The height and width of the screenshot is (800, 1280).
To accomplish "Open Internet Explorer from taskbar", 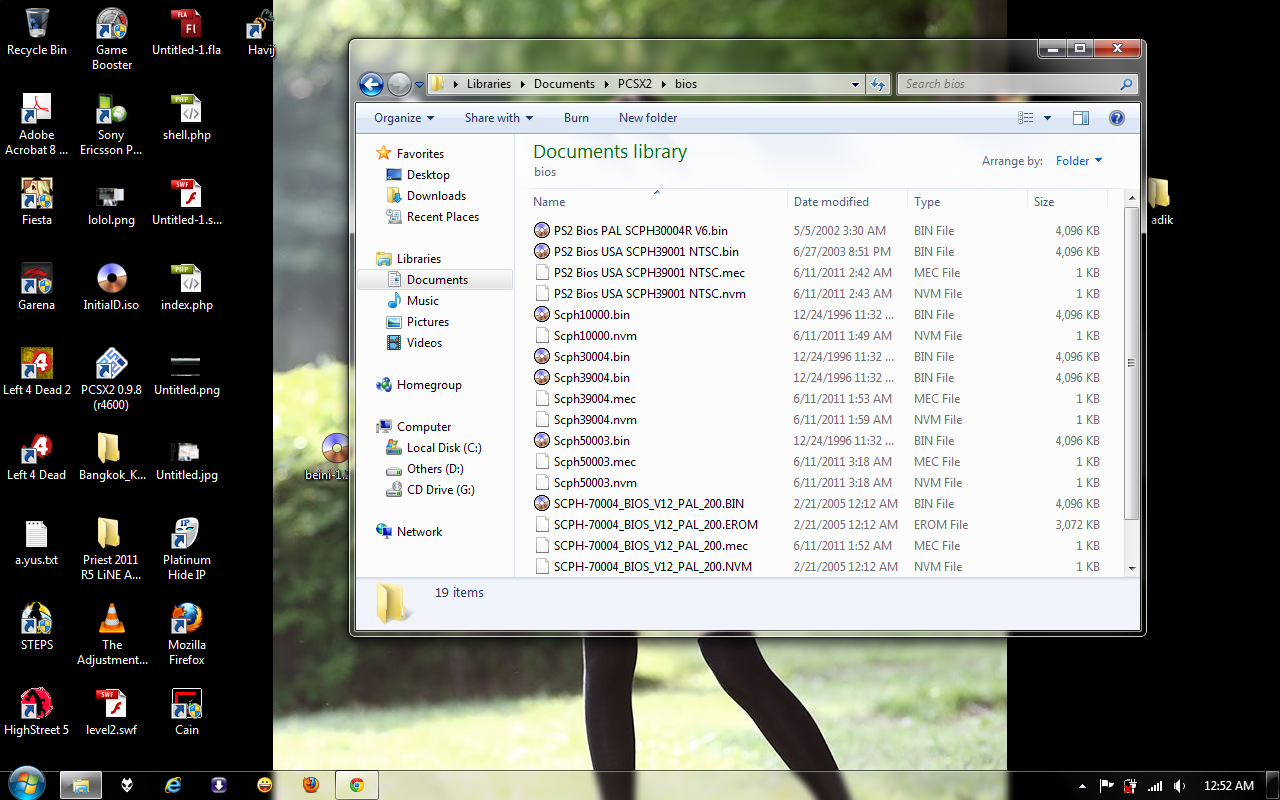I will (173, 785).
